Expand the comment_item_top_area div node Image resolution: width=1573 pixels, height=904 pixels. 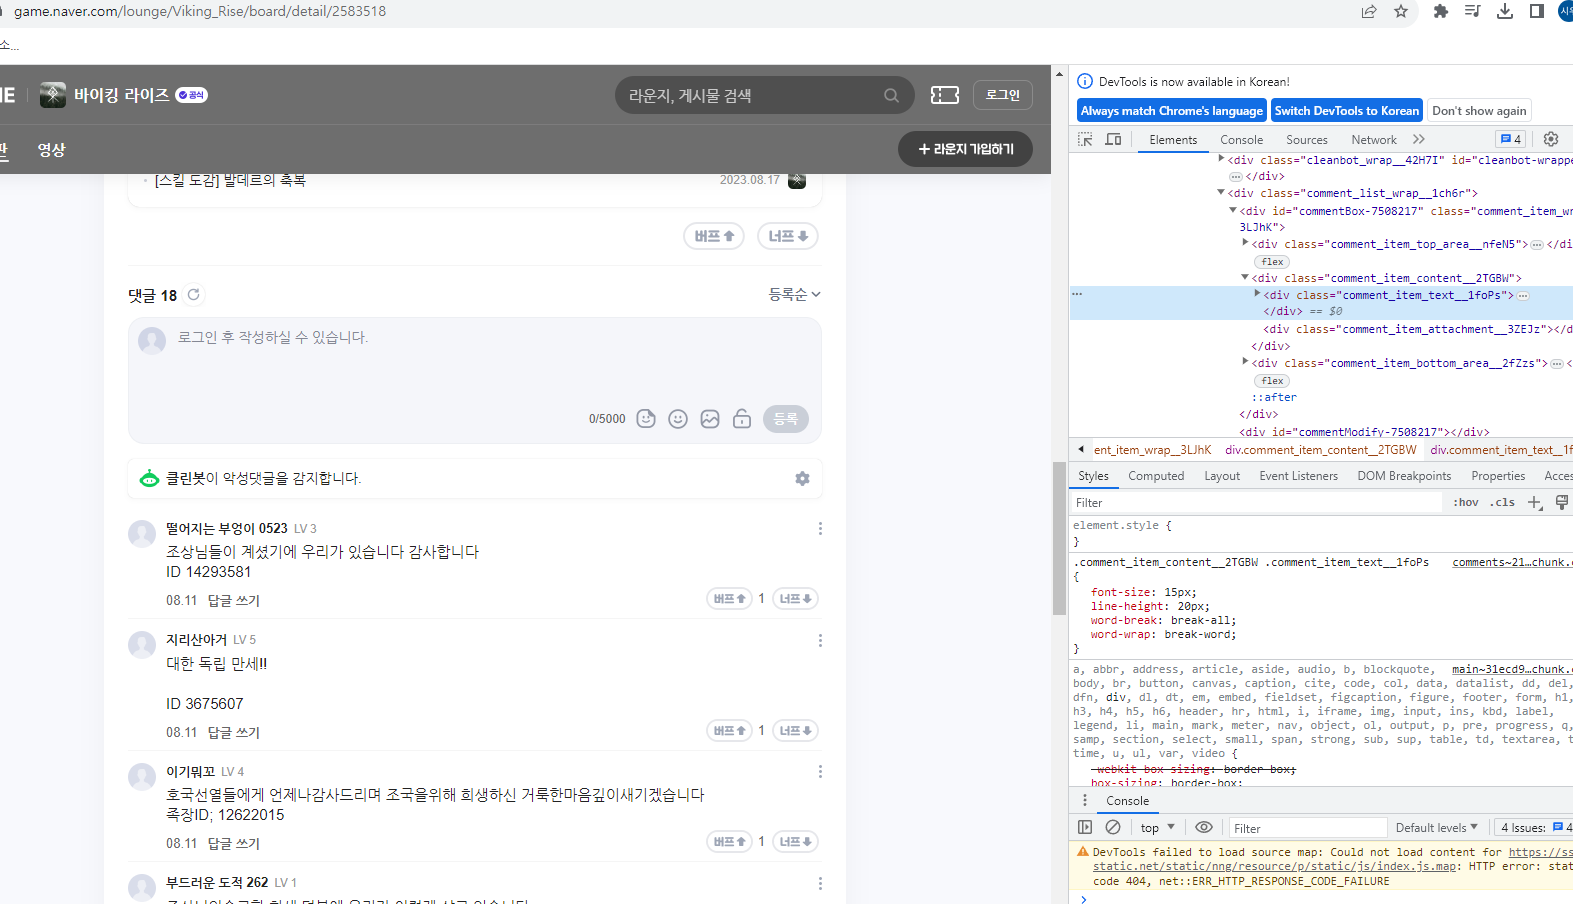click(1245, 243)
